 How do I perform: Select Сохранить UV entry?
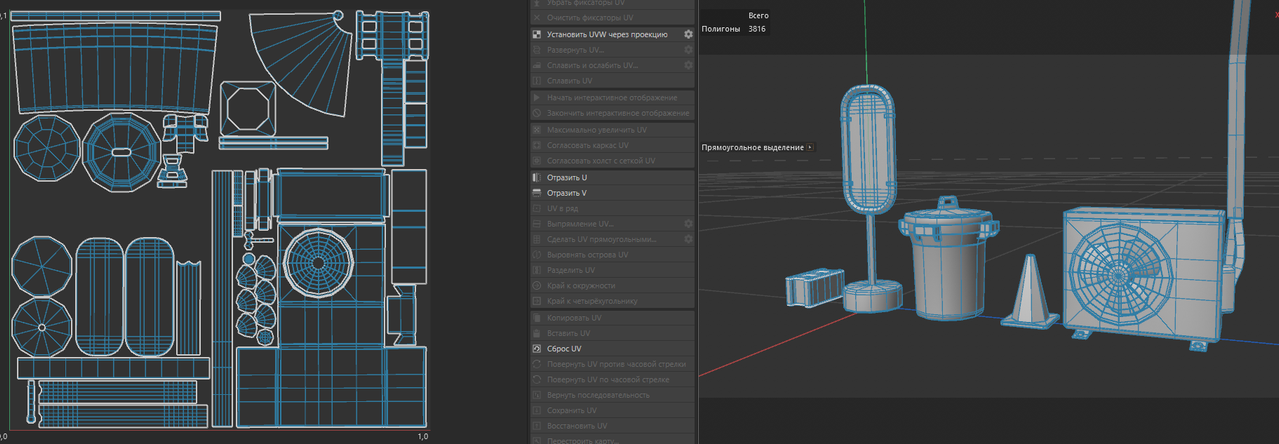[x=612, y=411]
